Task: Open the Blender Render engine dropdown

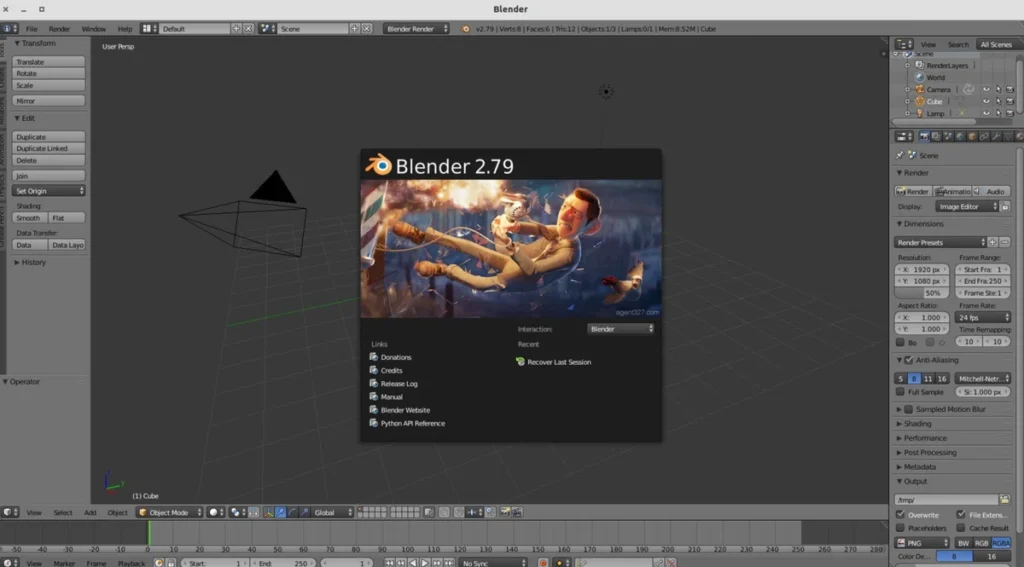Action: (416, 29)
